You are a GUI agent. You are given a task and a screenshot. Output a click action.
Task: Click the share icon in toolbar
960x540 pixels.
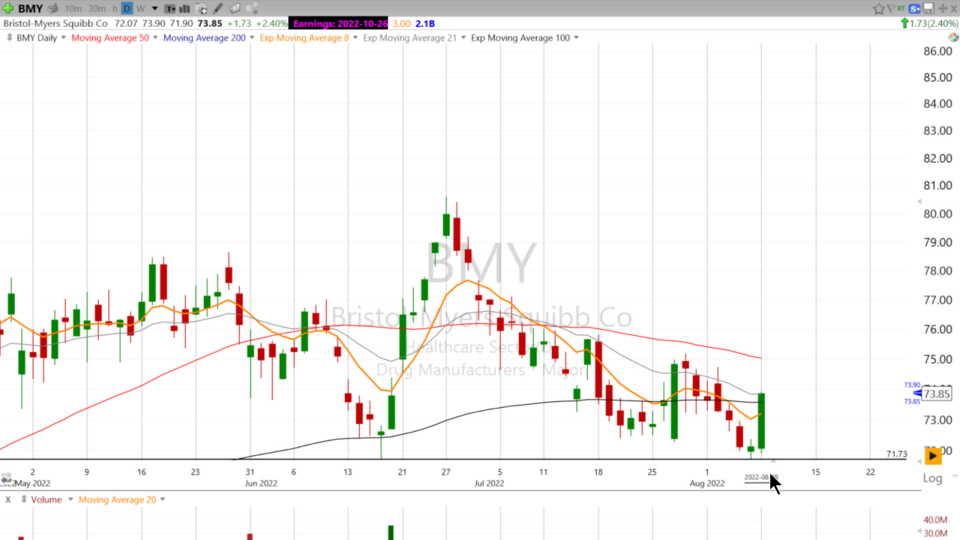251,9
